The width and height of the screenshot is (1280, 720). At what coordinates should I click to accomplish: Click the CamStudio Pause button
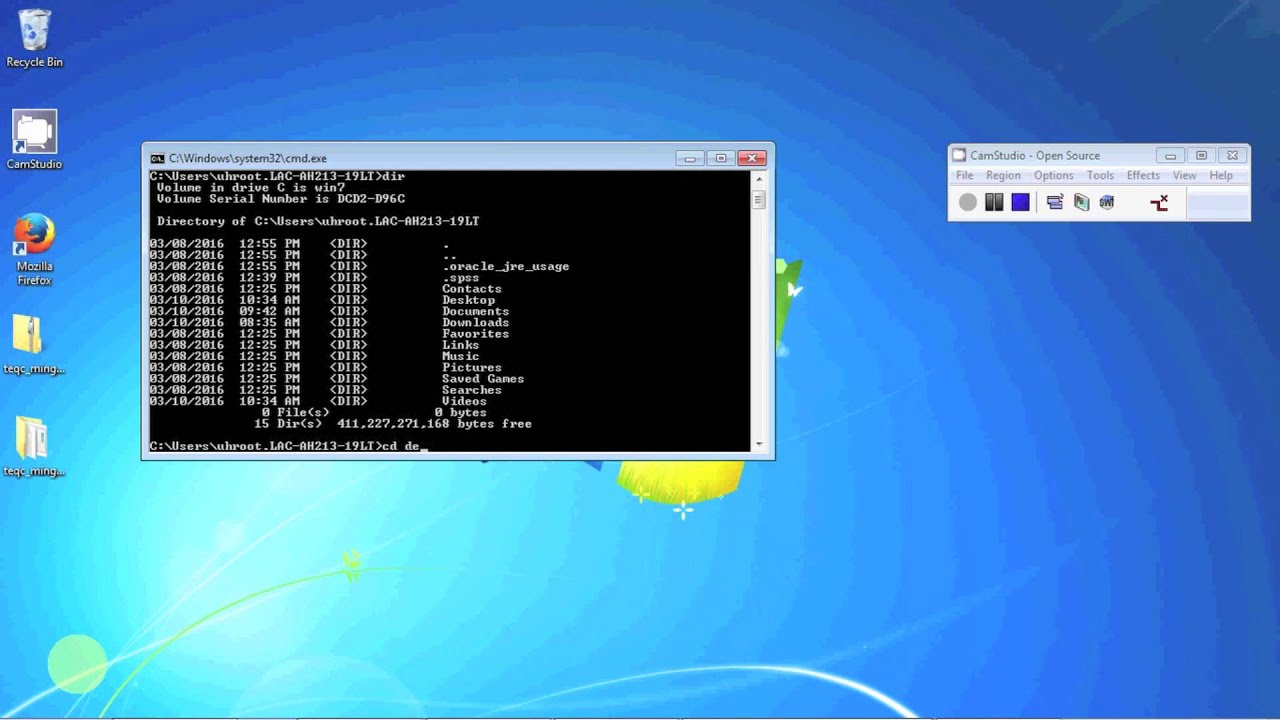(x=993, y=202)
